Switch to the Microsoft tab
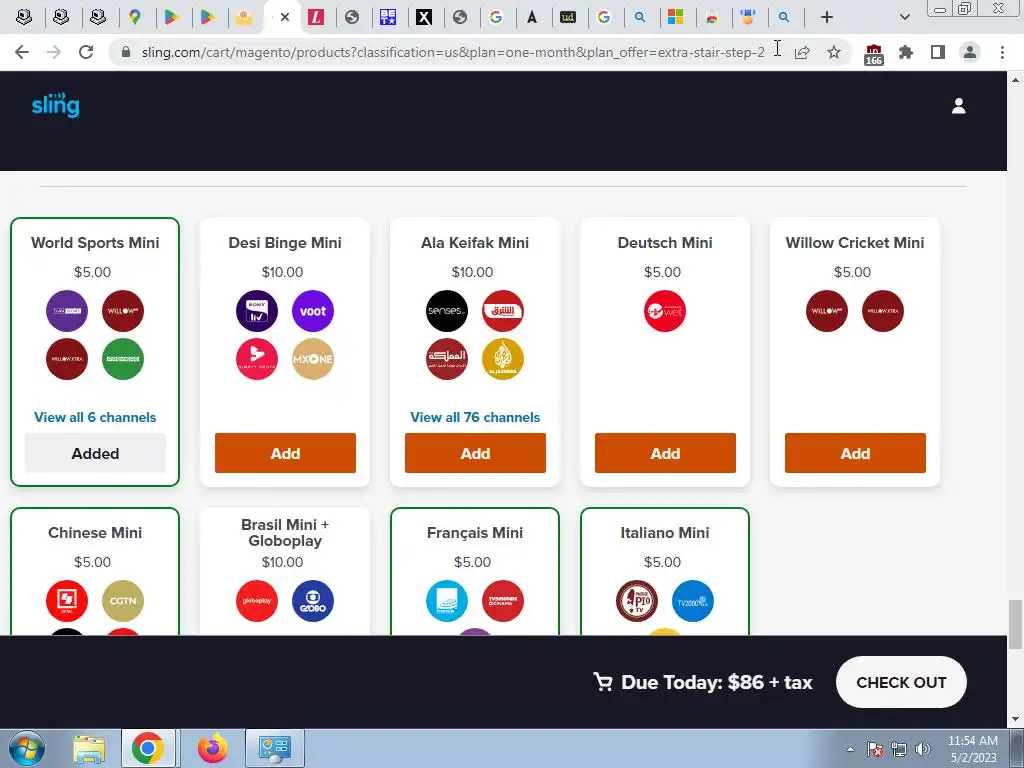Image resolution: width=1024 pixels, height=768 pixels. click(x=675, y=17)
